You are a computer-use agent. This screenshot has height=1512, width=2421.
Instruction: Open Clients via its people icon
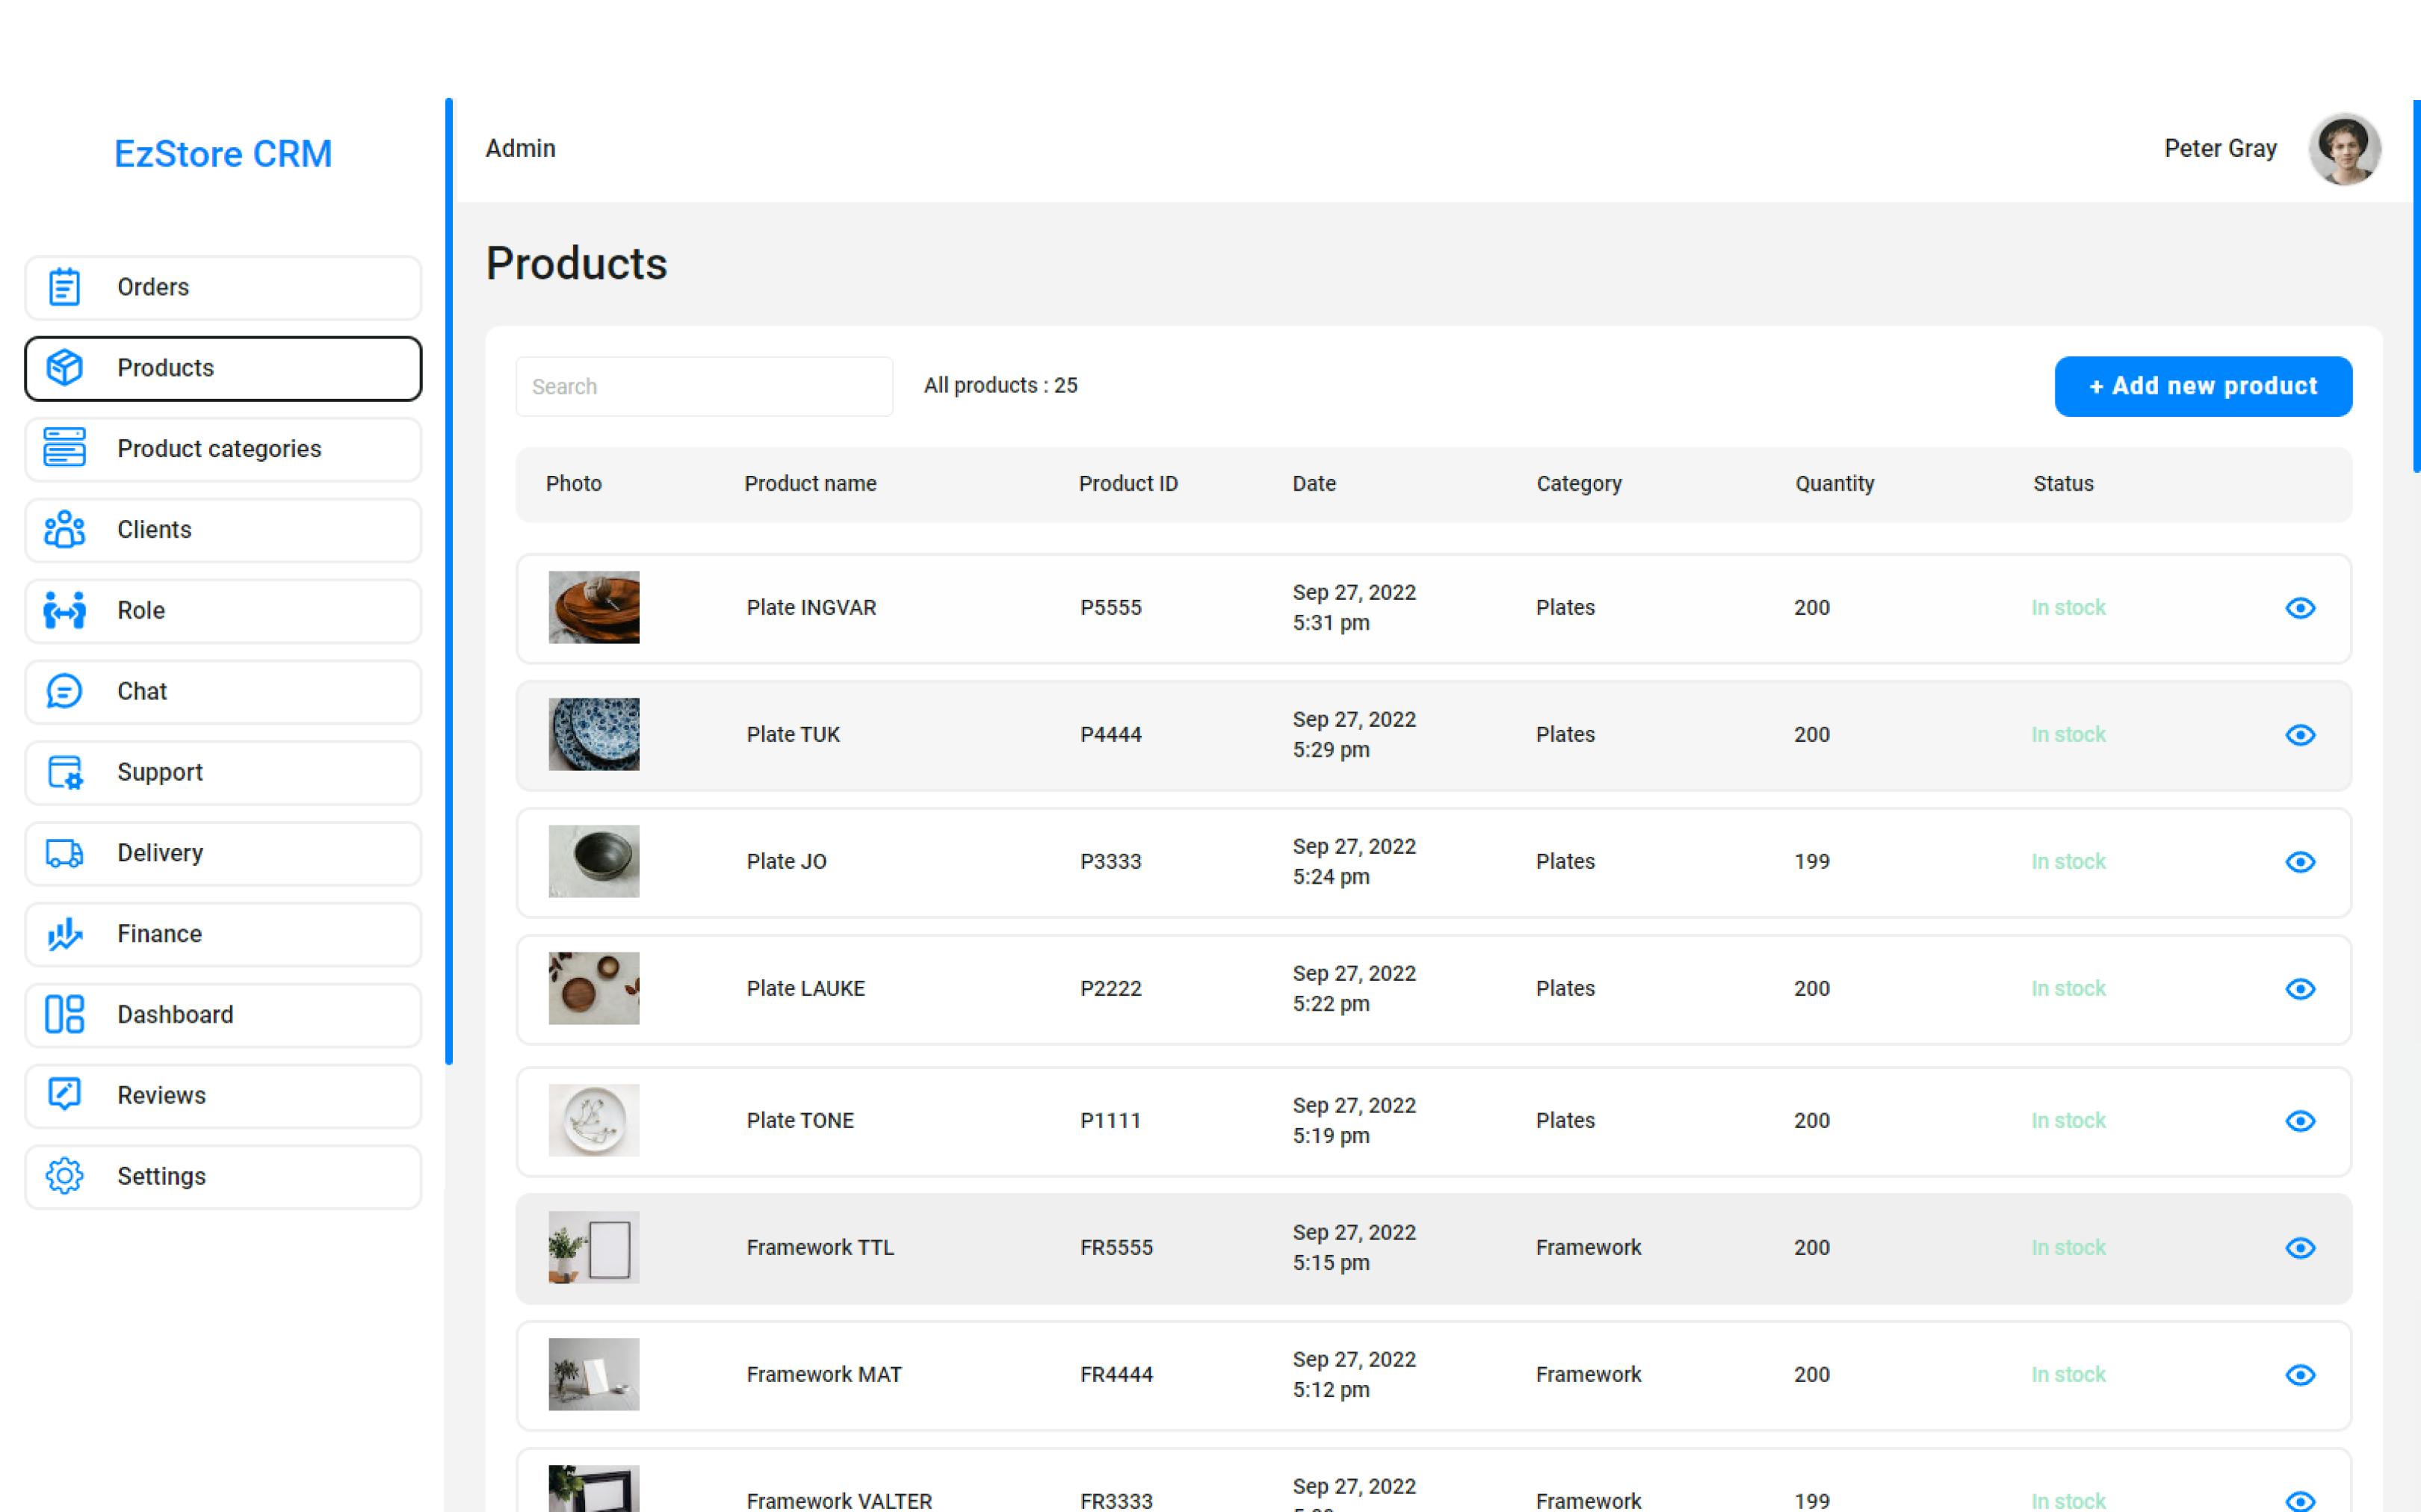tap(64, 529)
